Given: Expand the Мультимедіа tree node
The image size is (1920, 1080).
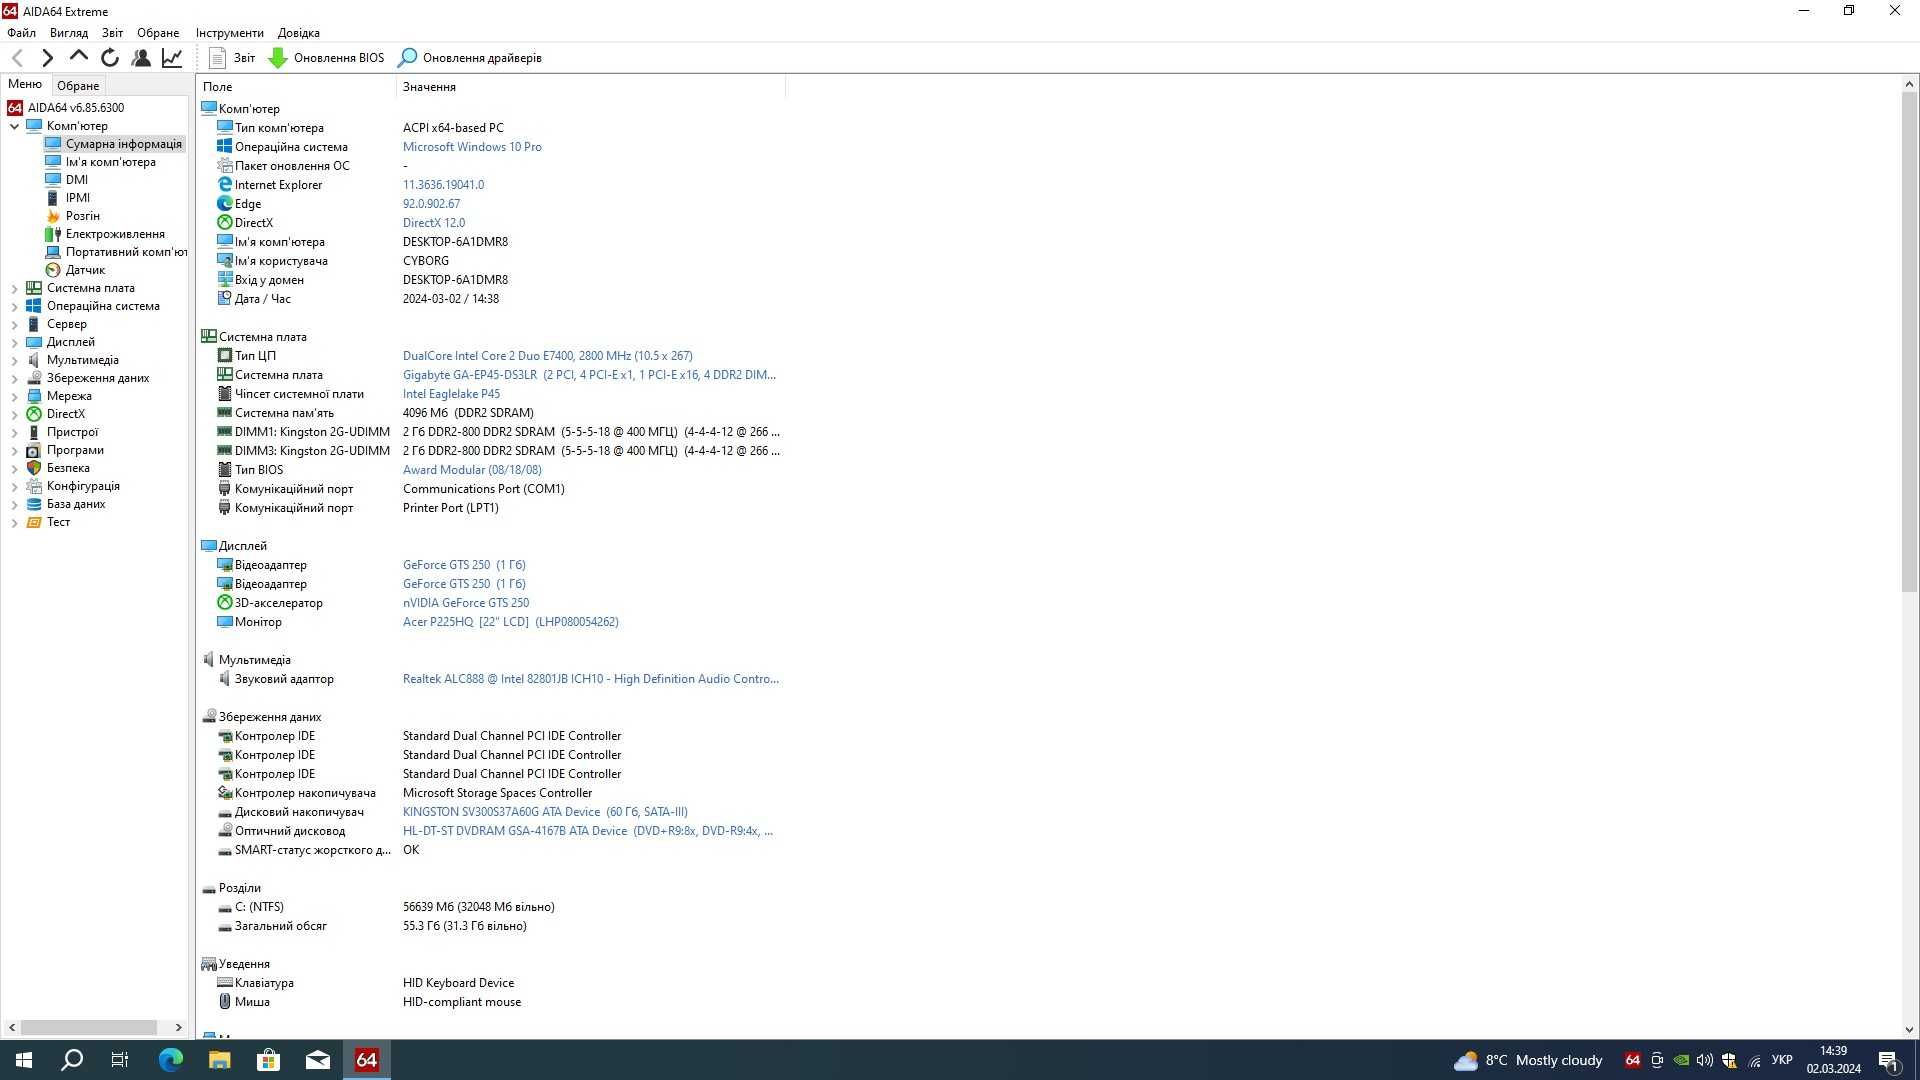Looking at the screenshot, I should point(14,360).
